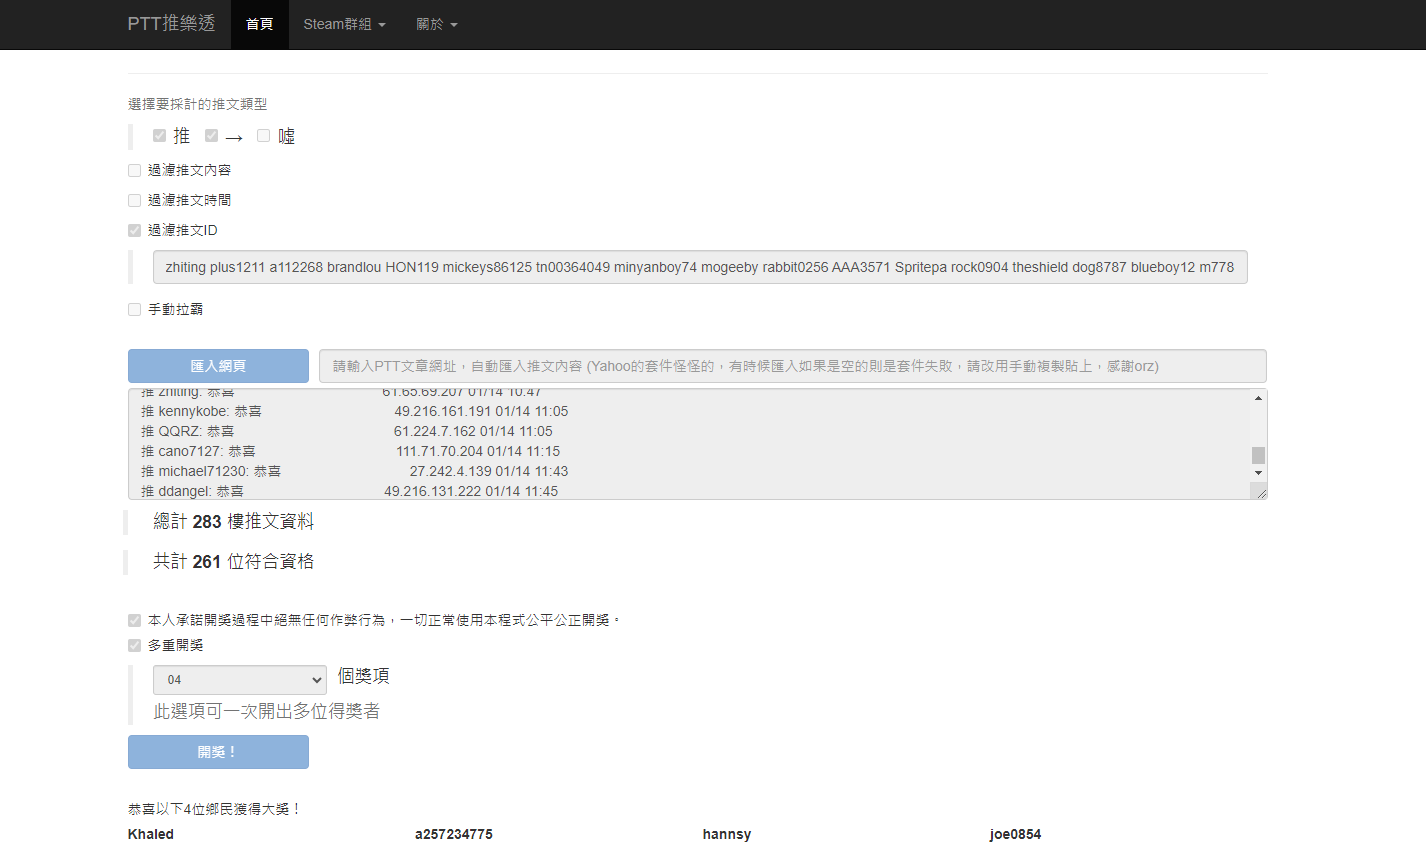Focus the PTT article URL input field
The width and height of the screenshot is (1426, 865).
(792, 366)
